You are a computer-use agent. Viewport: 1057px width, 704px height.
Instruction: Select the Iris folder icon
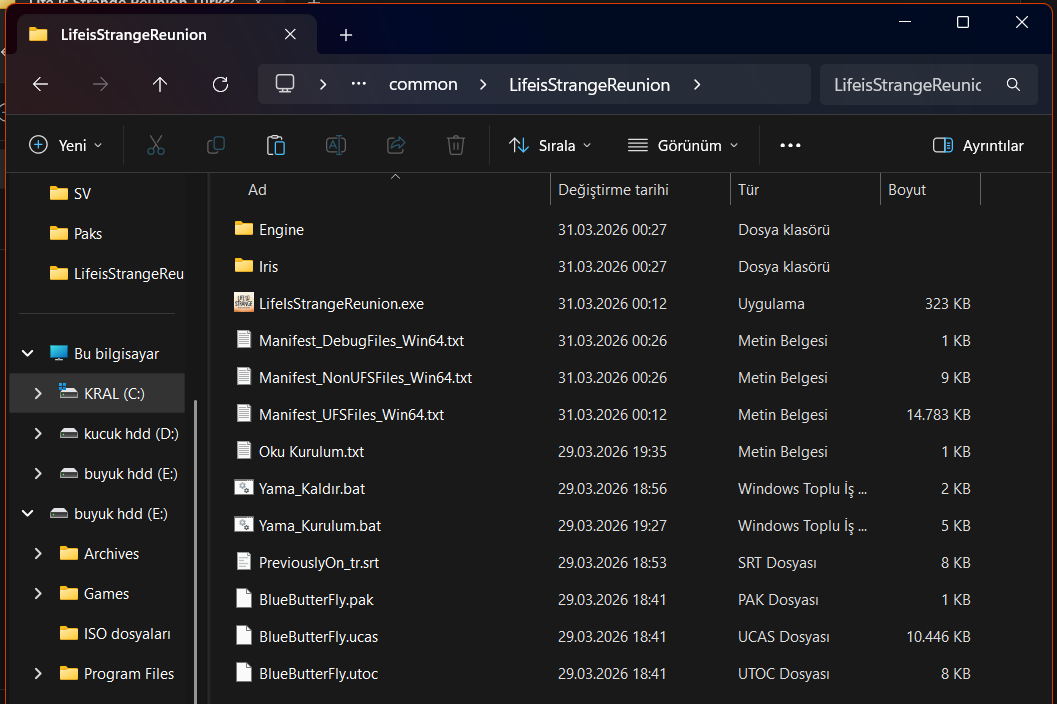243,266
